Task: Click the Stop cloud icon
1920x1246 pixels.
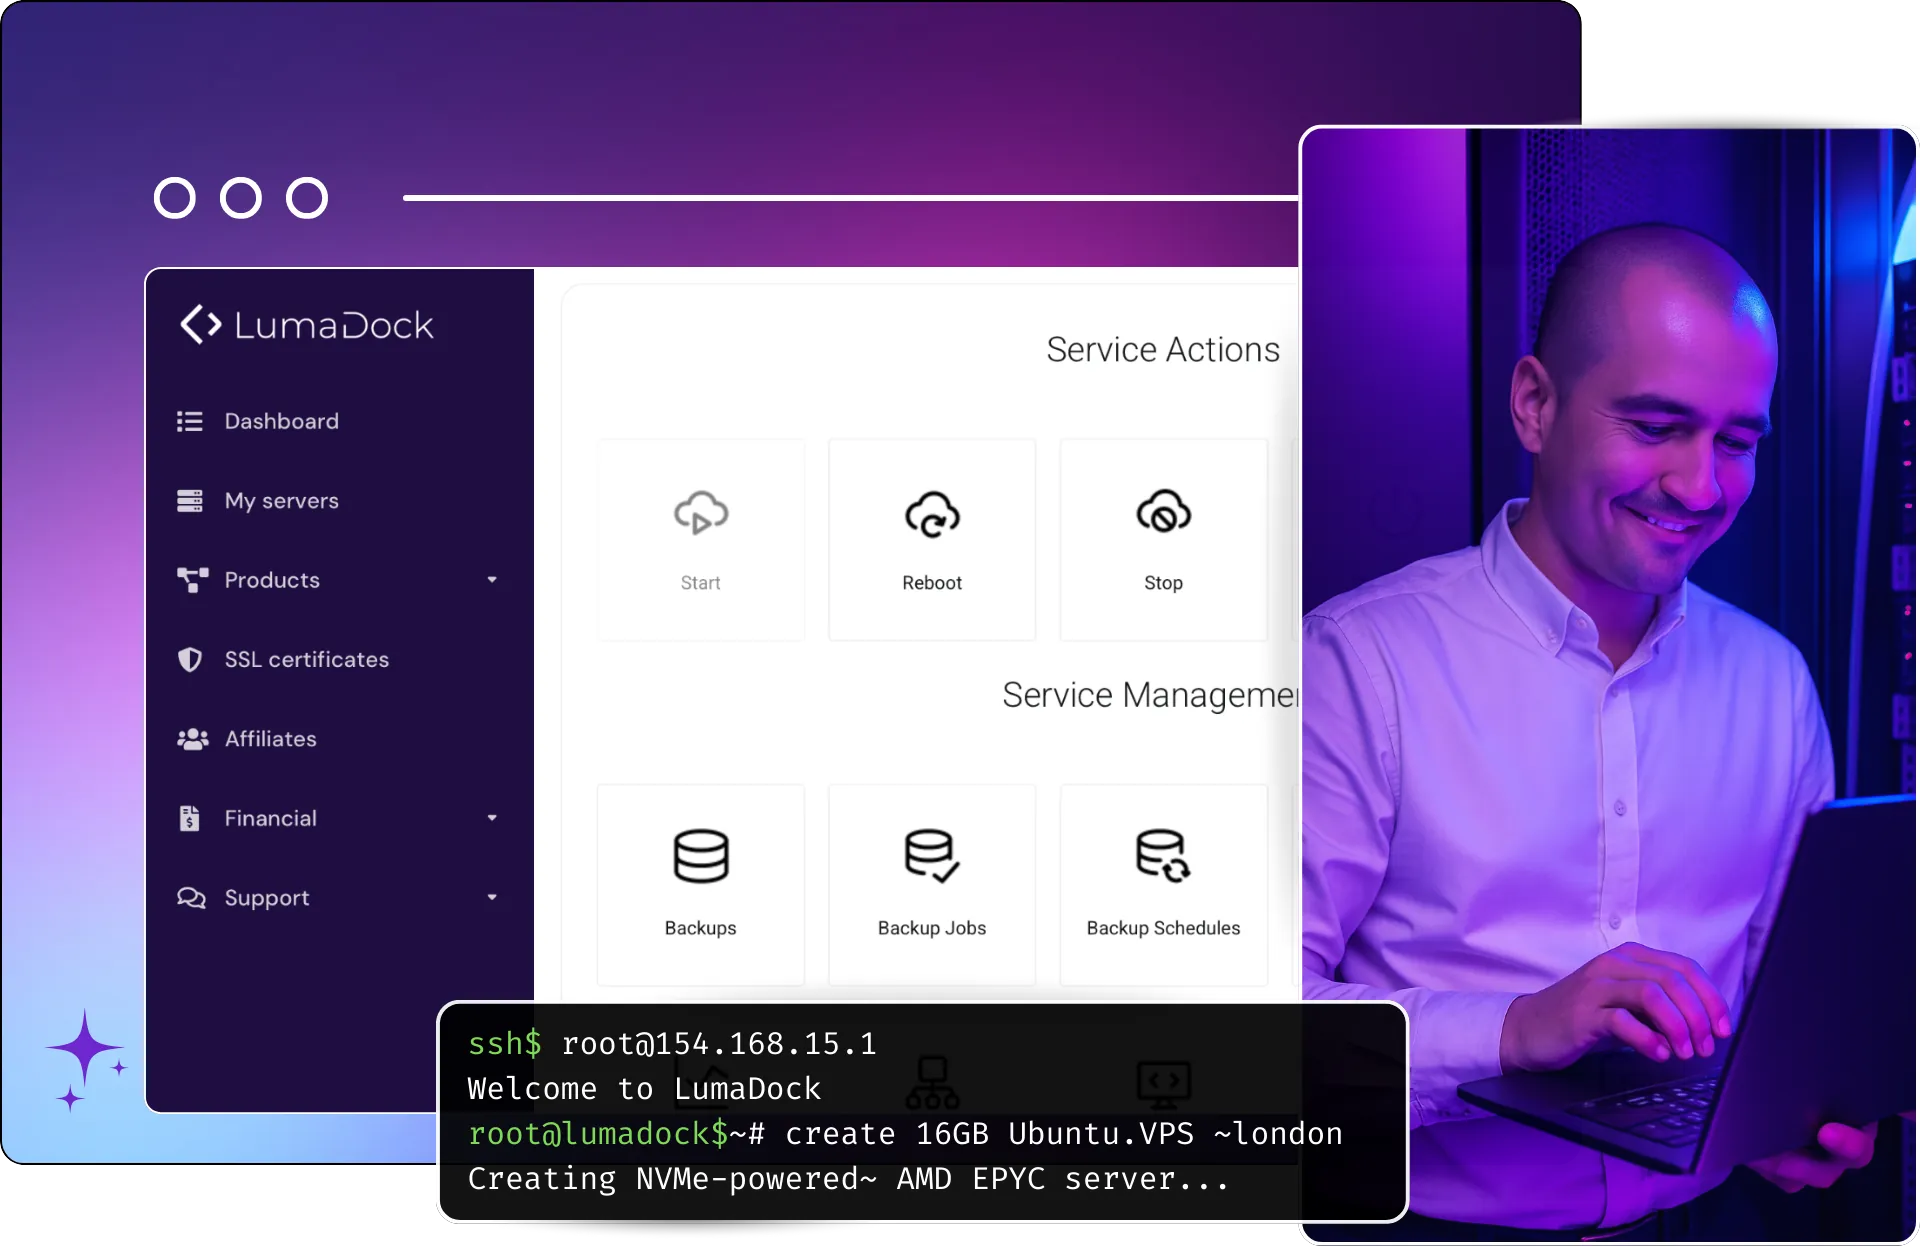Action: pos(1163,512)
